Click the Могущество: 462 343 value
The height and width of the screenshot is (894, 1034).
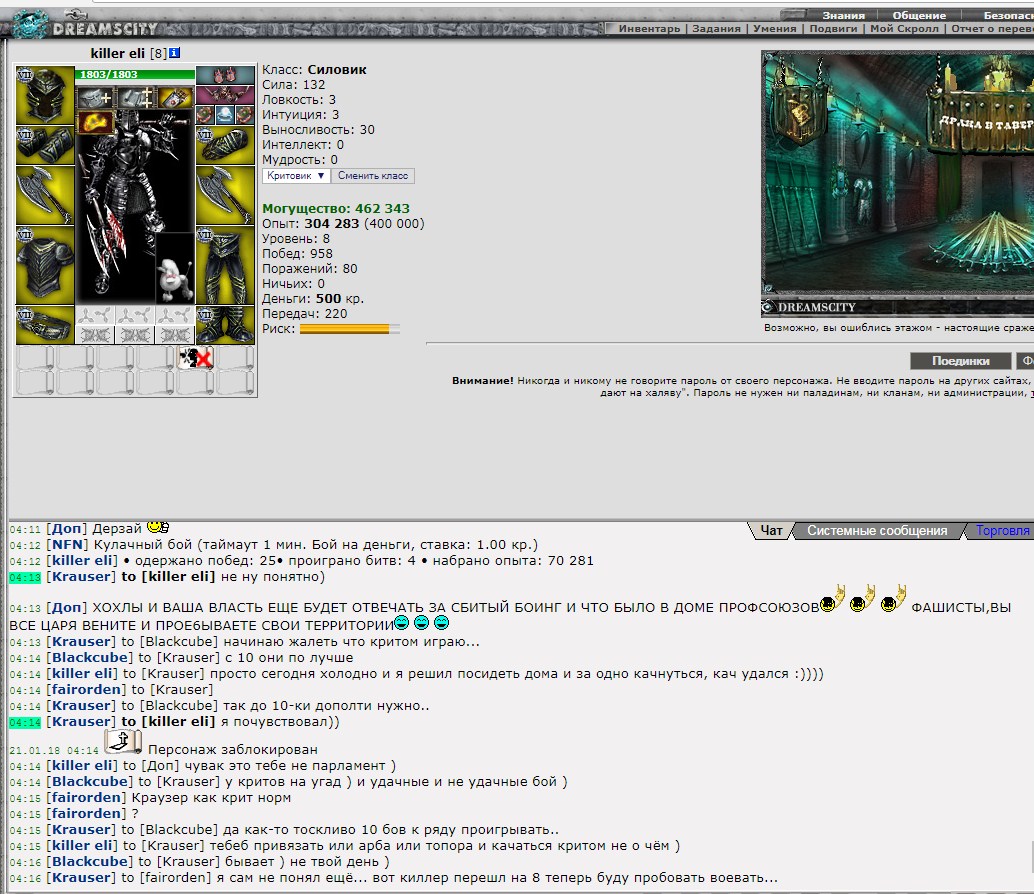336,208
